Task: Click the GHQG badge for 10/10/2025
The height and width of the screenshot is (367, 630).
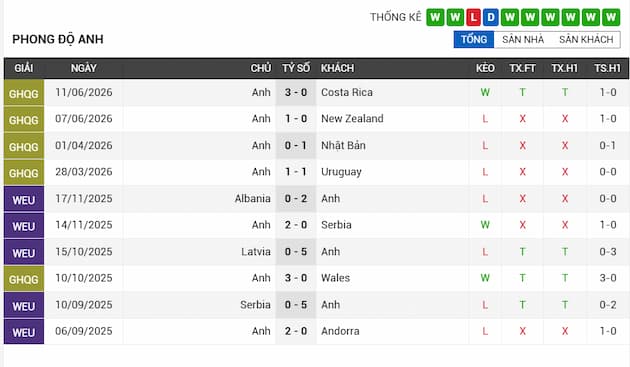Action: point(24,279)
